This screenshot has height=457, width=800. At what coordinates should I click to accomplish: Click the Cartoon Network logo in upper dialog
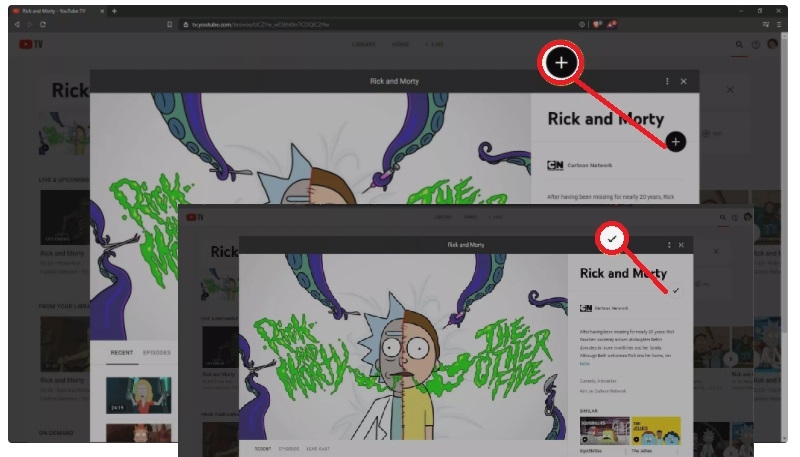pyautogui.click(x=556, y=165)
